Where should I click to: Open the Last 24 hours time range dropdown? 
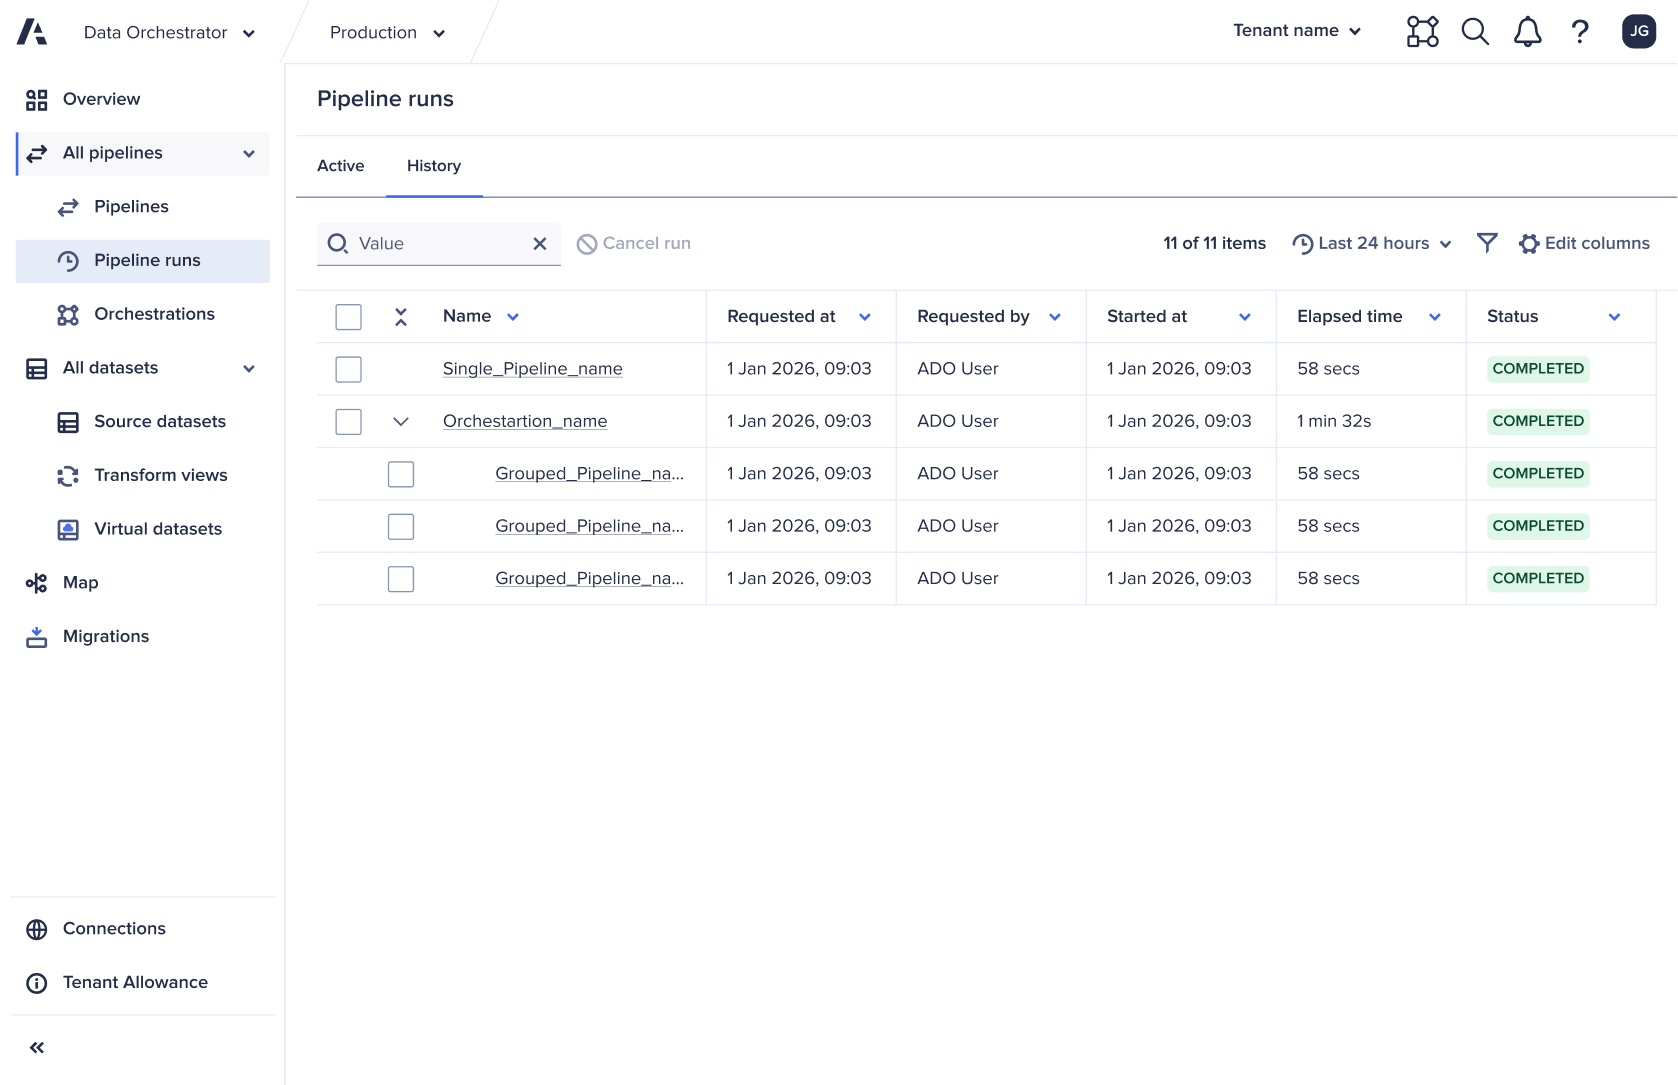pyautogui.click(x=1372, y=243)
